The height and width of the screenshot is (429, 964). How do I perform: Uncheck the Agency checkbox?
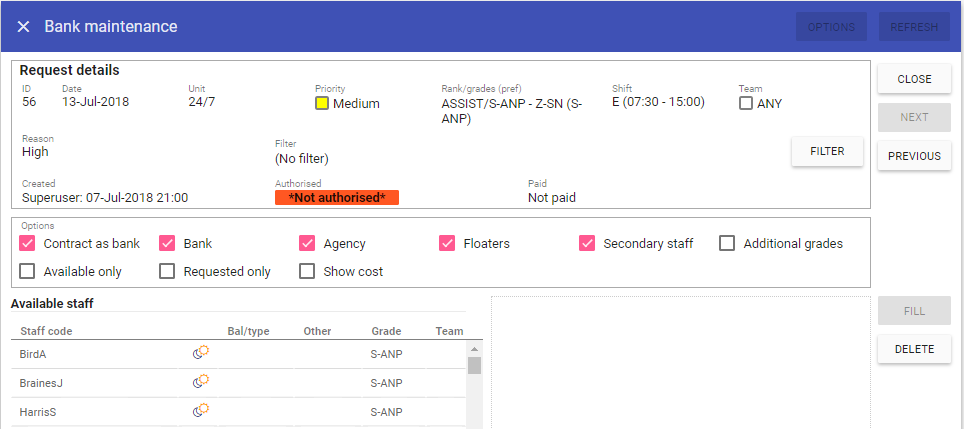click(x=307, y=243)
